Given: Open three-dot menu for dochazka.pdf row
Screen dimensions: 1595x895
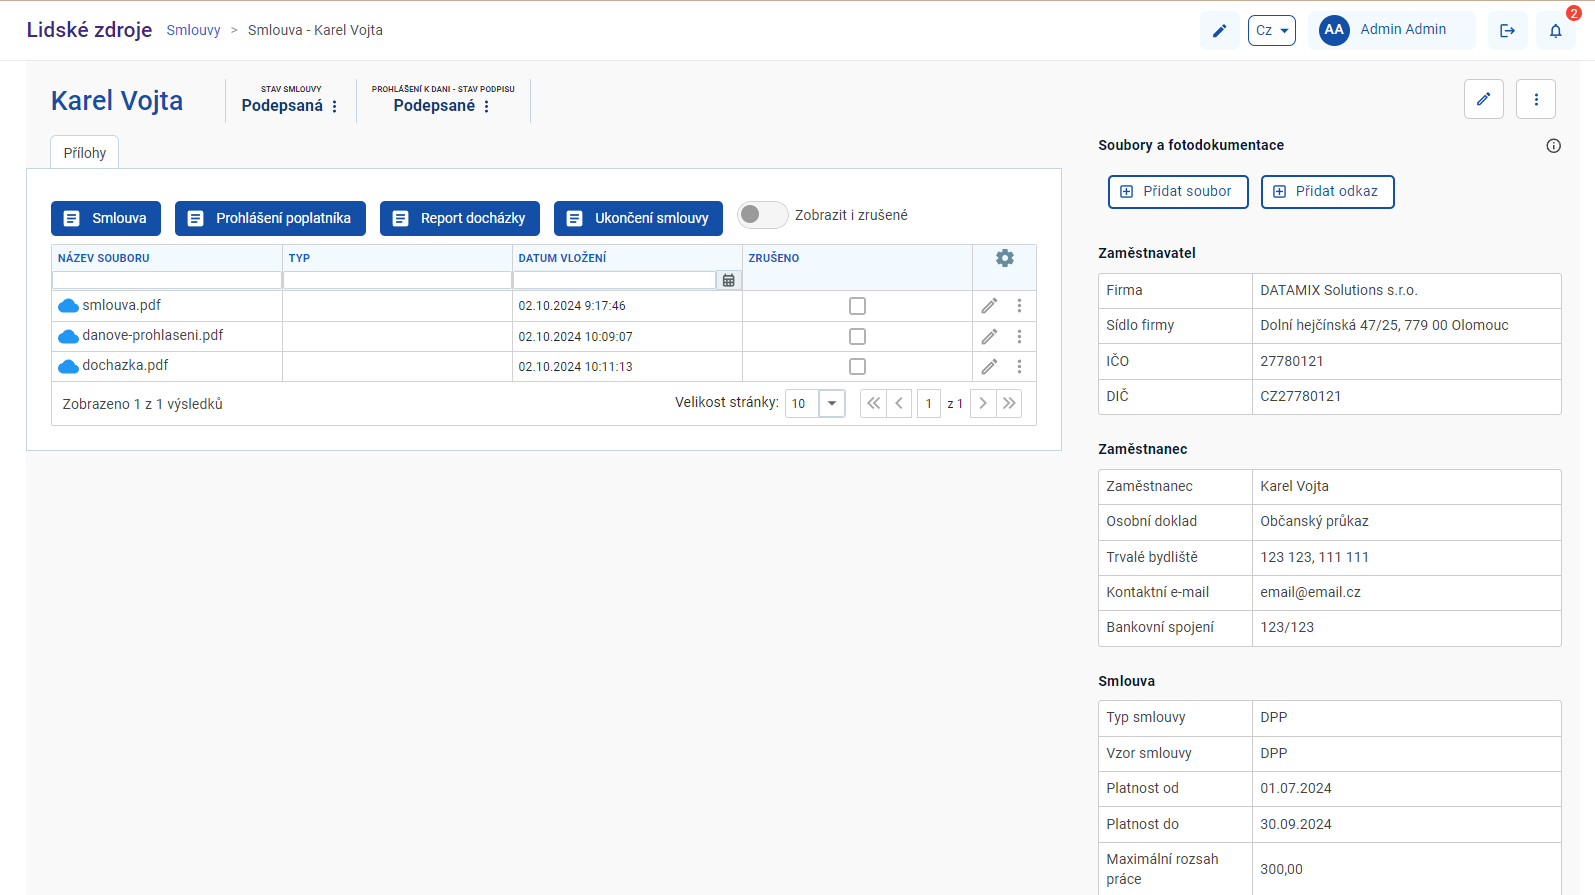Looking at the screenshot, I should pyautogui.click(x=1019, y=367).
